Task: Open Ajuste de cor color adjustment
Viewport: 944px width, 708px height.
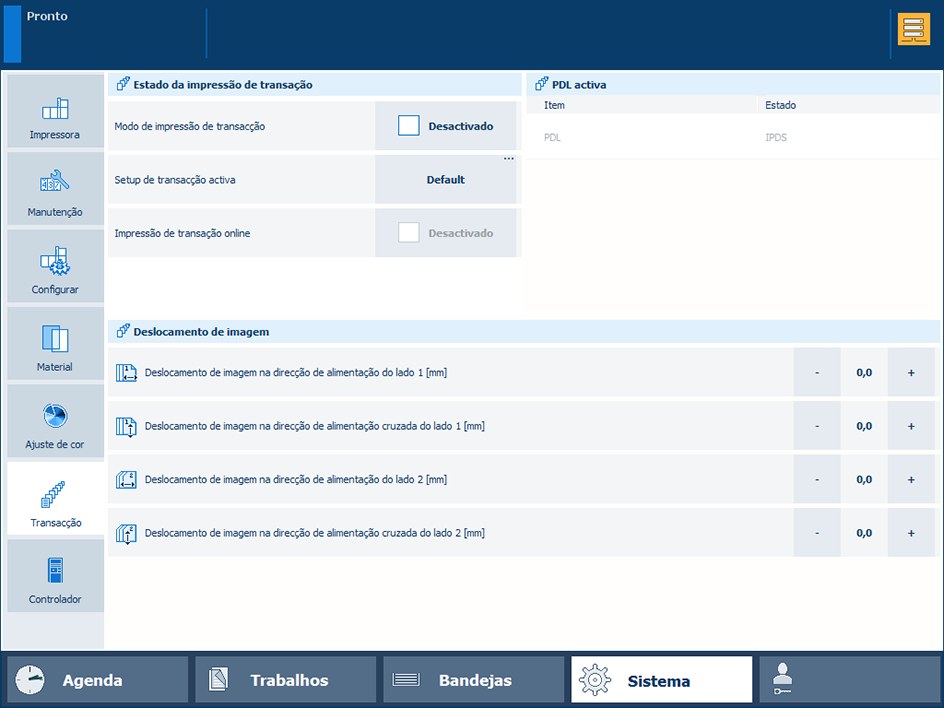Action: pyautogui.click(x=55, y=422)
